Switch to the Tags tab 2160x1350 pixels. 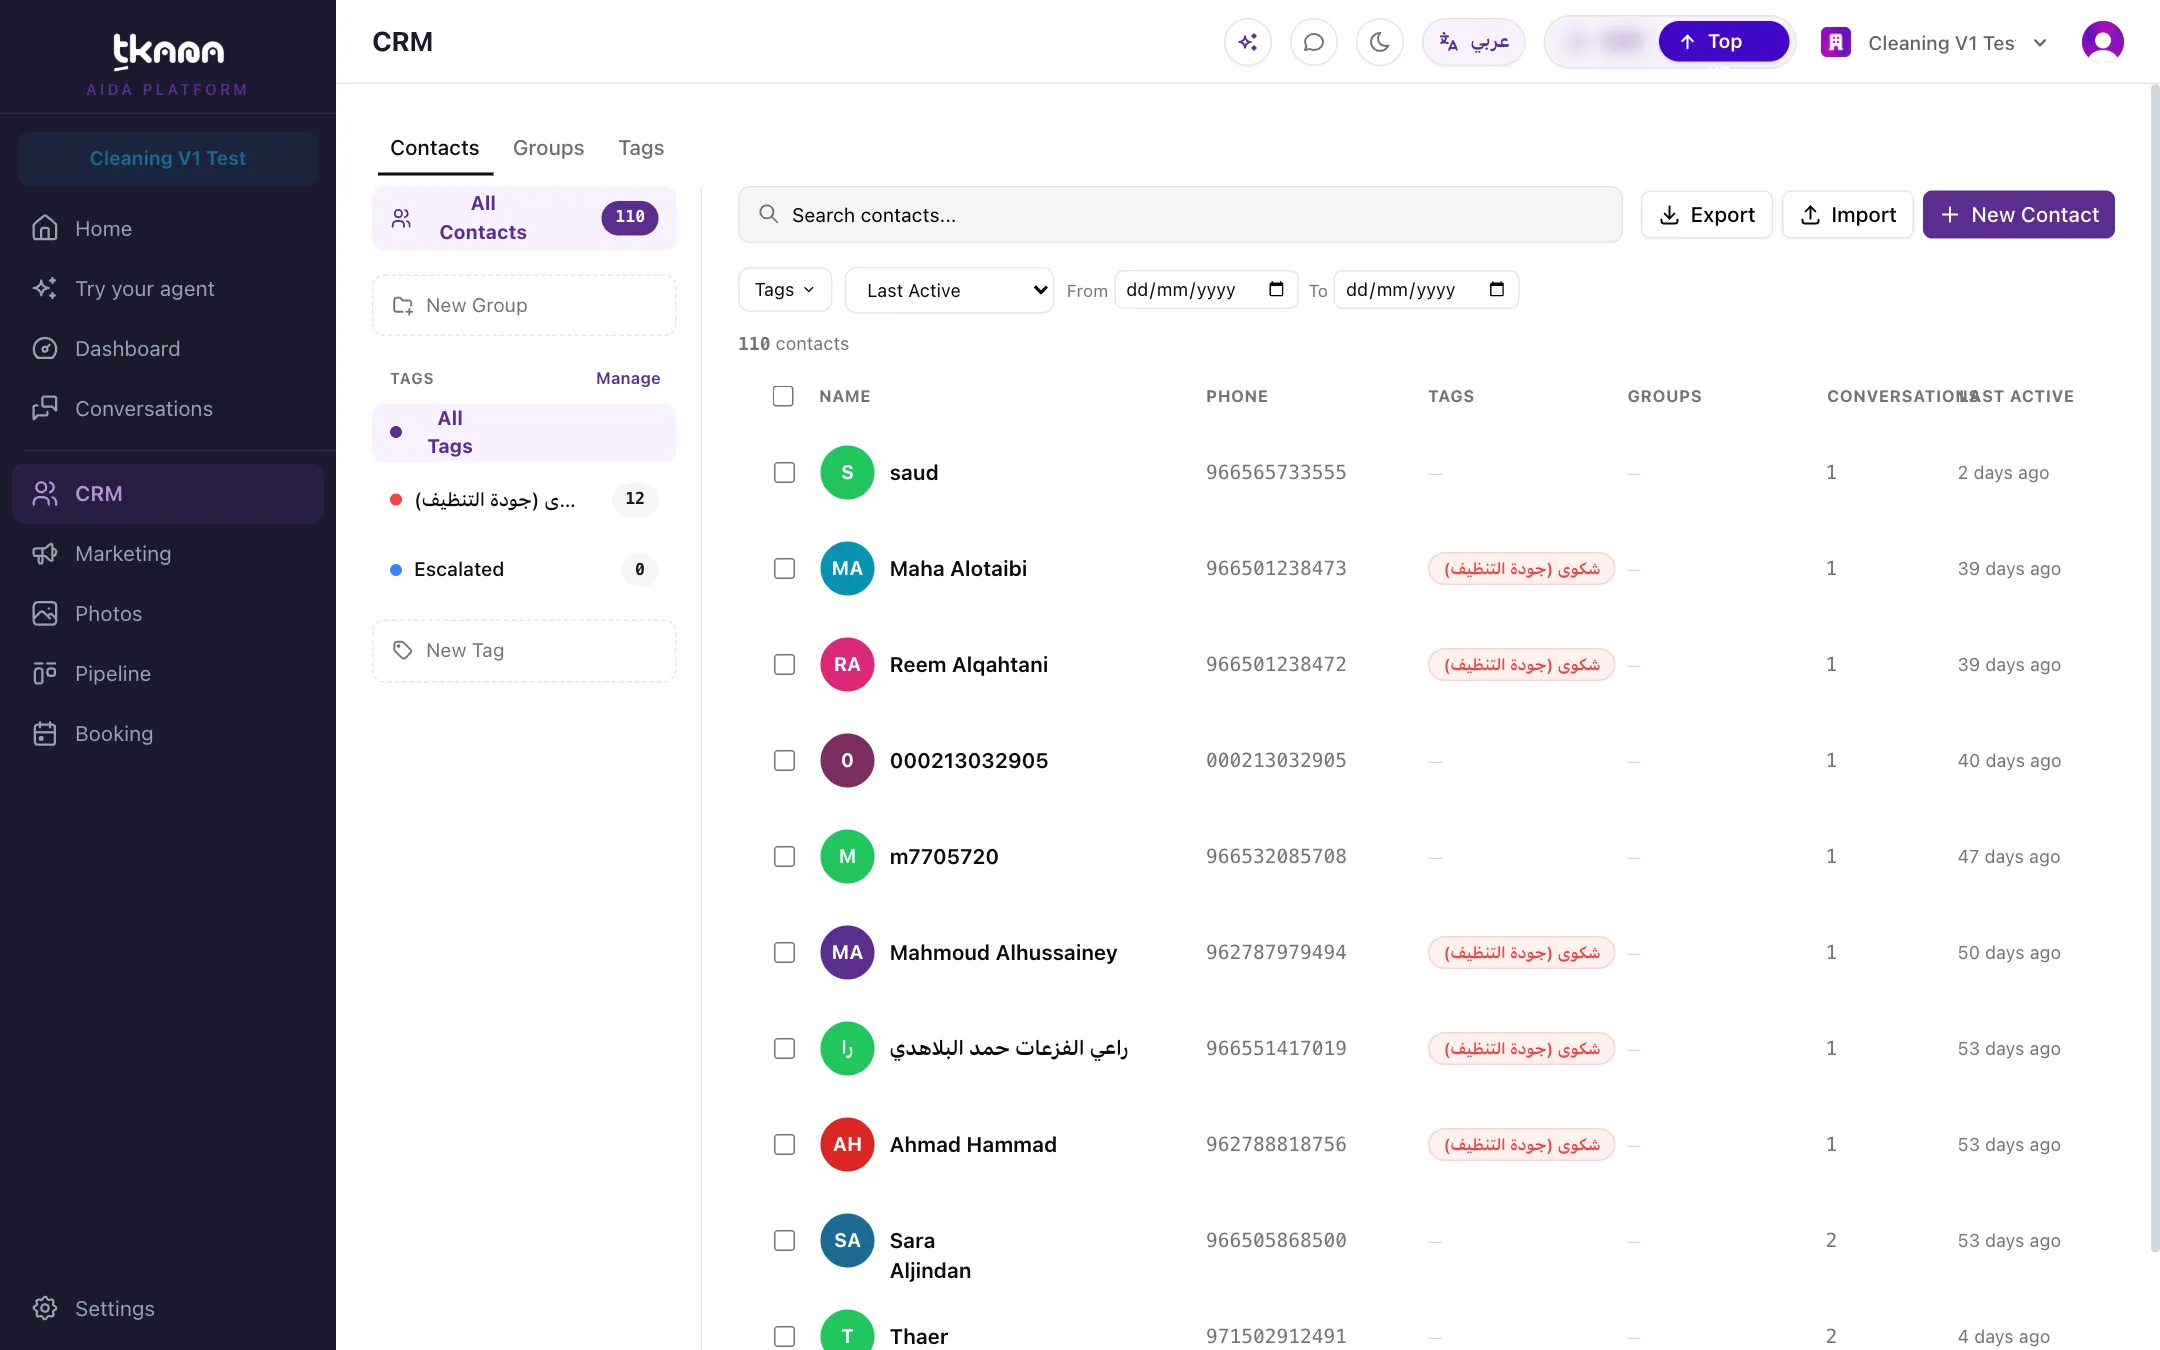coord(641,148)
